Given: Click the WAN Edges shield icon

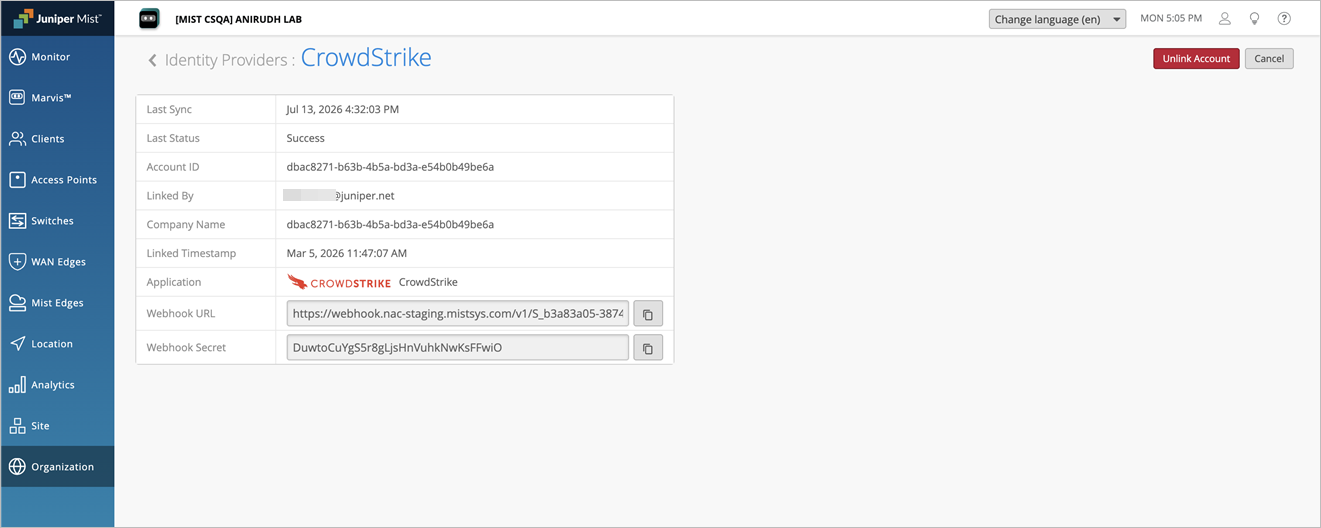Looking at the screenshot, I should 17,262.
